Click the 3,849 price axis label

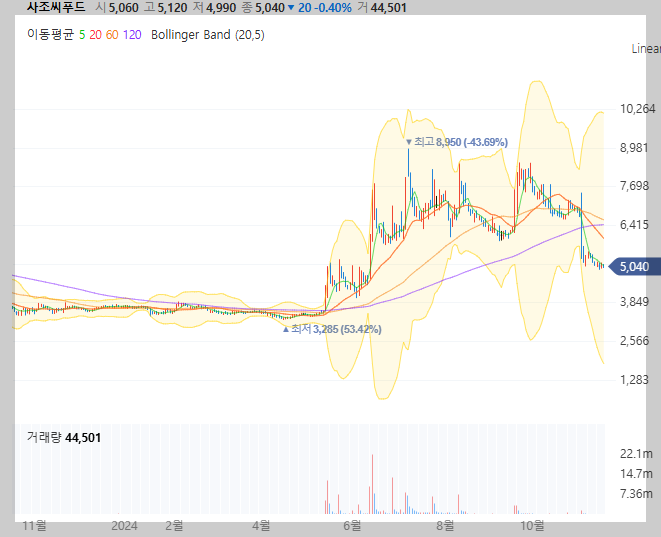pyautogui.click(x=634, y=302)
